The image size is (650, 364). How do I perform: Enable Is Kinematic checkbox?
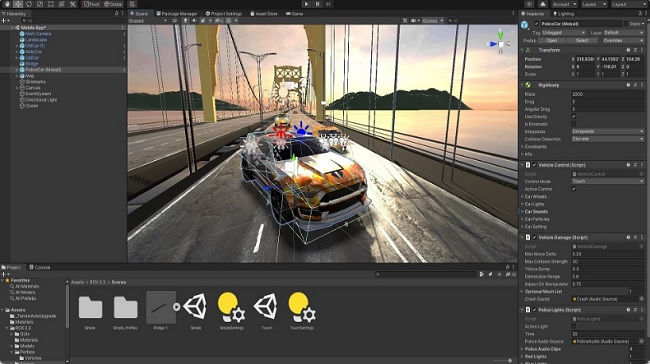(574, 124)
